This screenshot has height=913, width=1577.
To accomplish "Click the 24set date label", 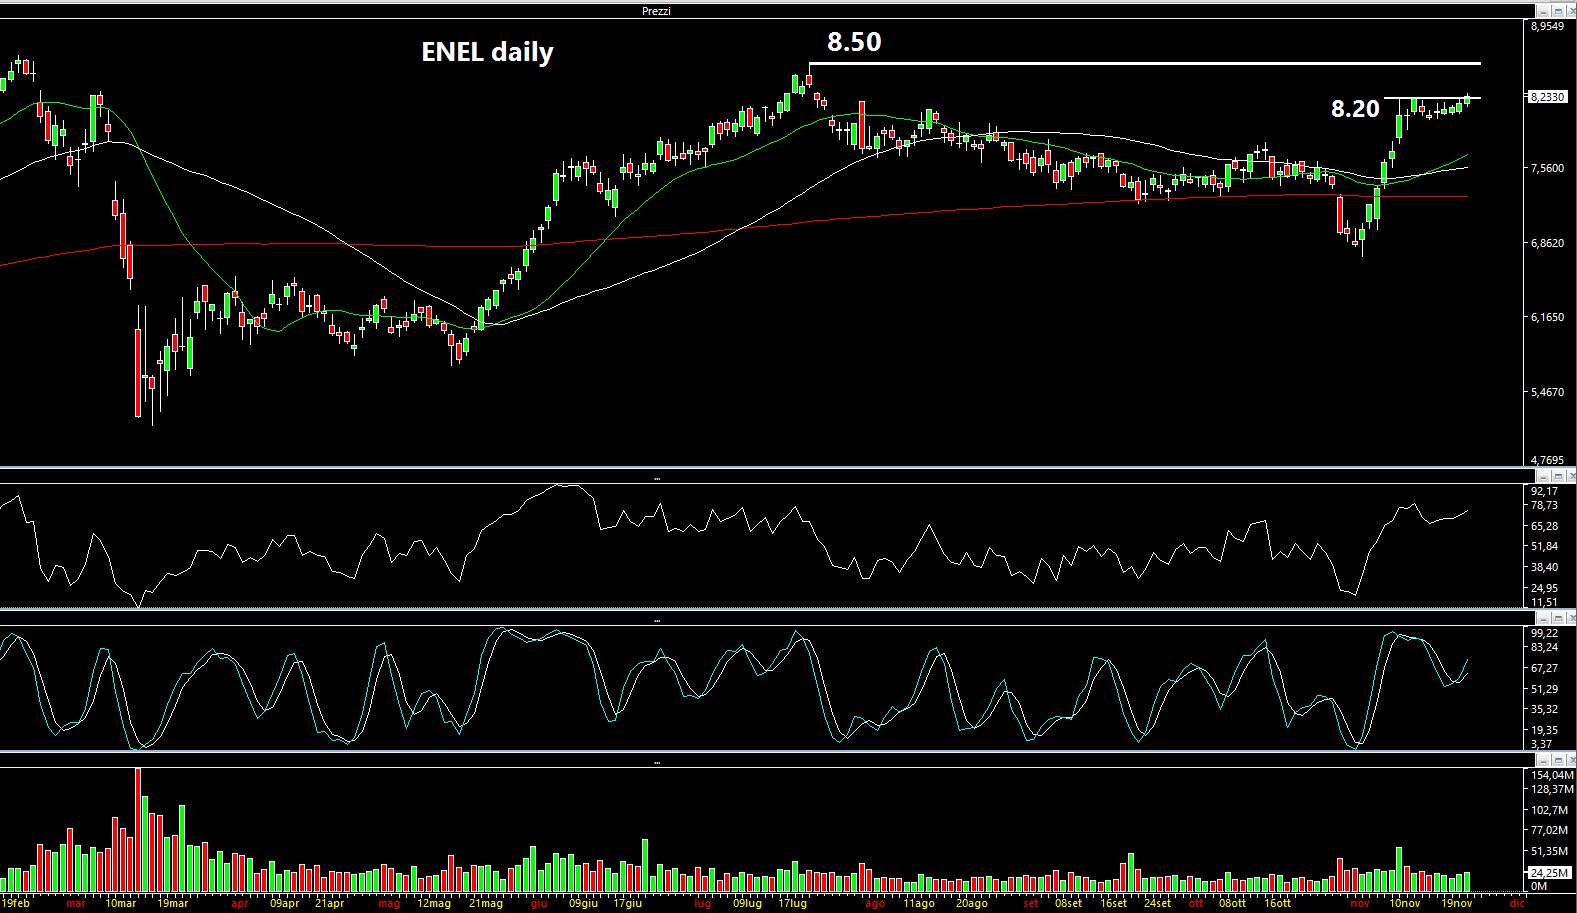I will pos(1158,903).
